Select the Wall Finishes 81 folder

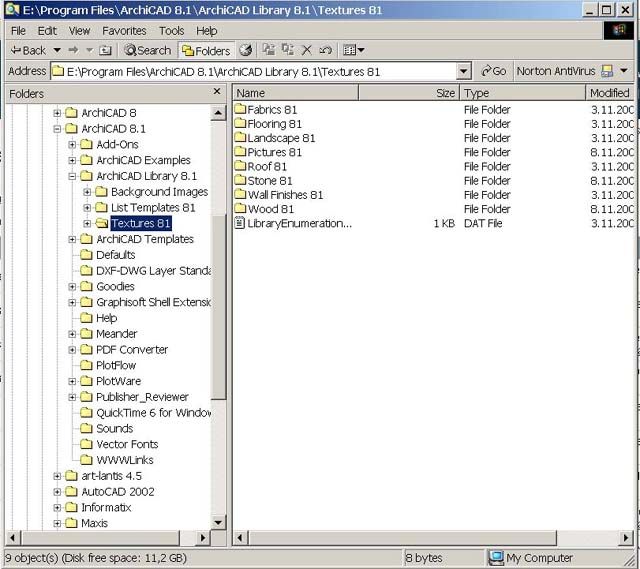[279, 195]
